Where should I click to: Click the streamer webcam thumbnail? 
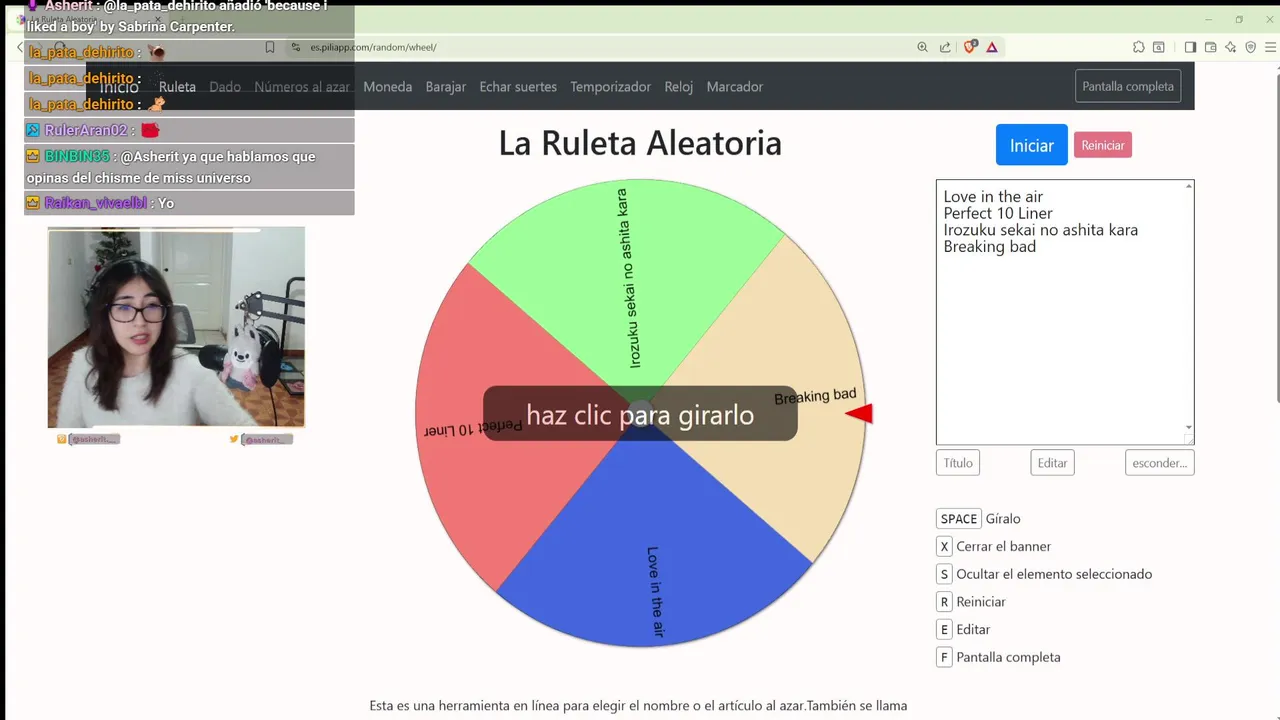[x=176, y=327]
